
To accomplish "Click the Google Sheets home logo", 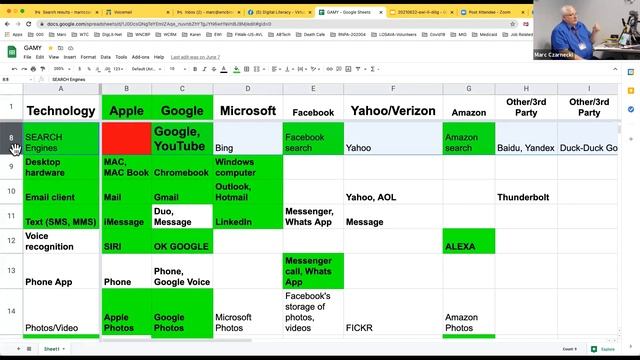I will [12, 52].
